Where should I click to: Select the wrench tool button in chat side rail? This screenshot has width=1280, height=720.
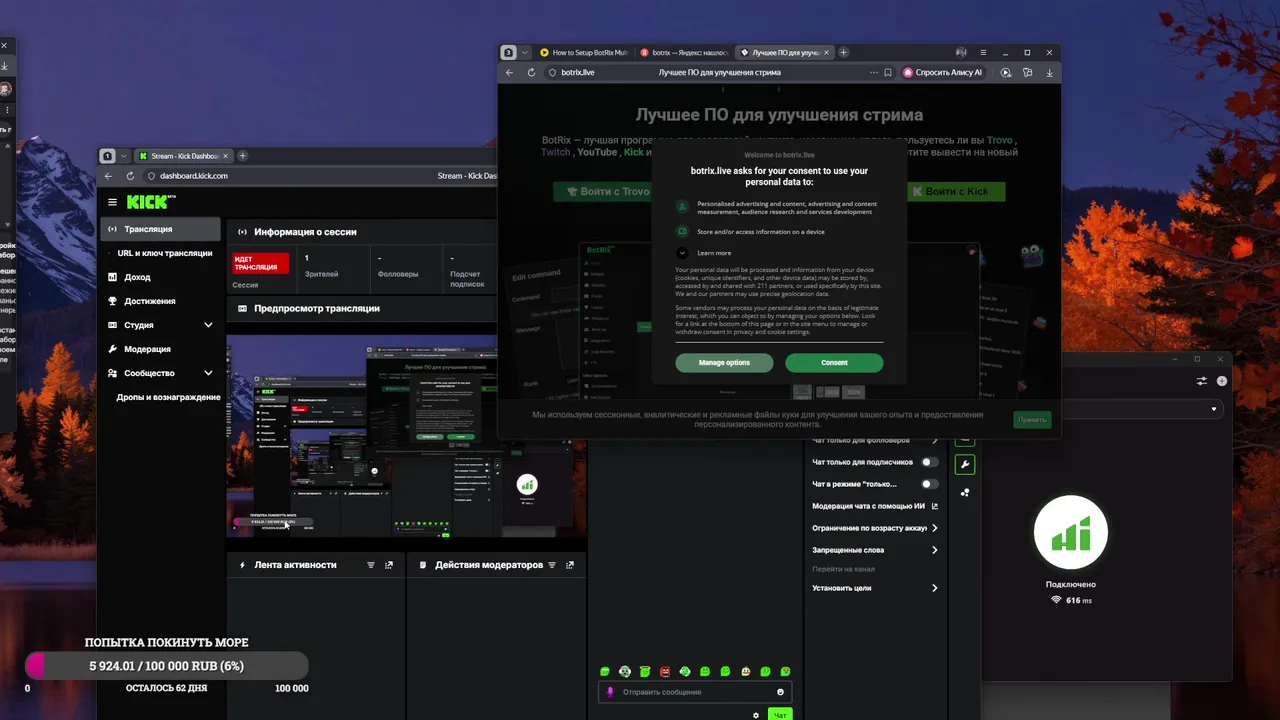click(x=965, y=464)
